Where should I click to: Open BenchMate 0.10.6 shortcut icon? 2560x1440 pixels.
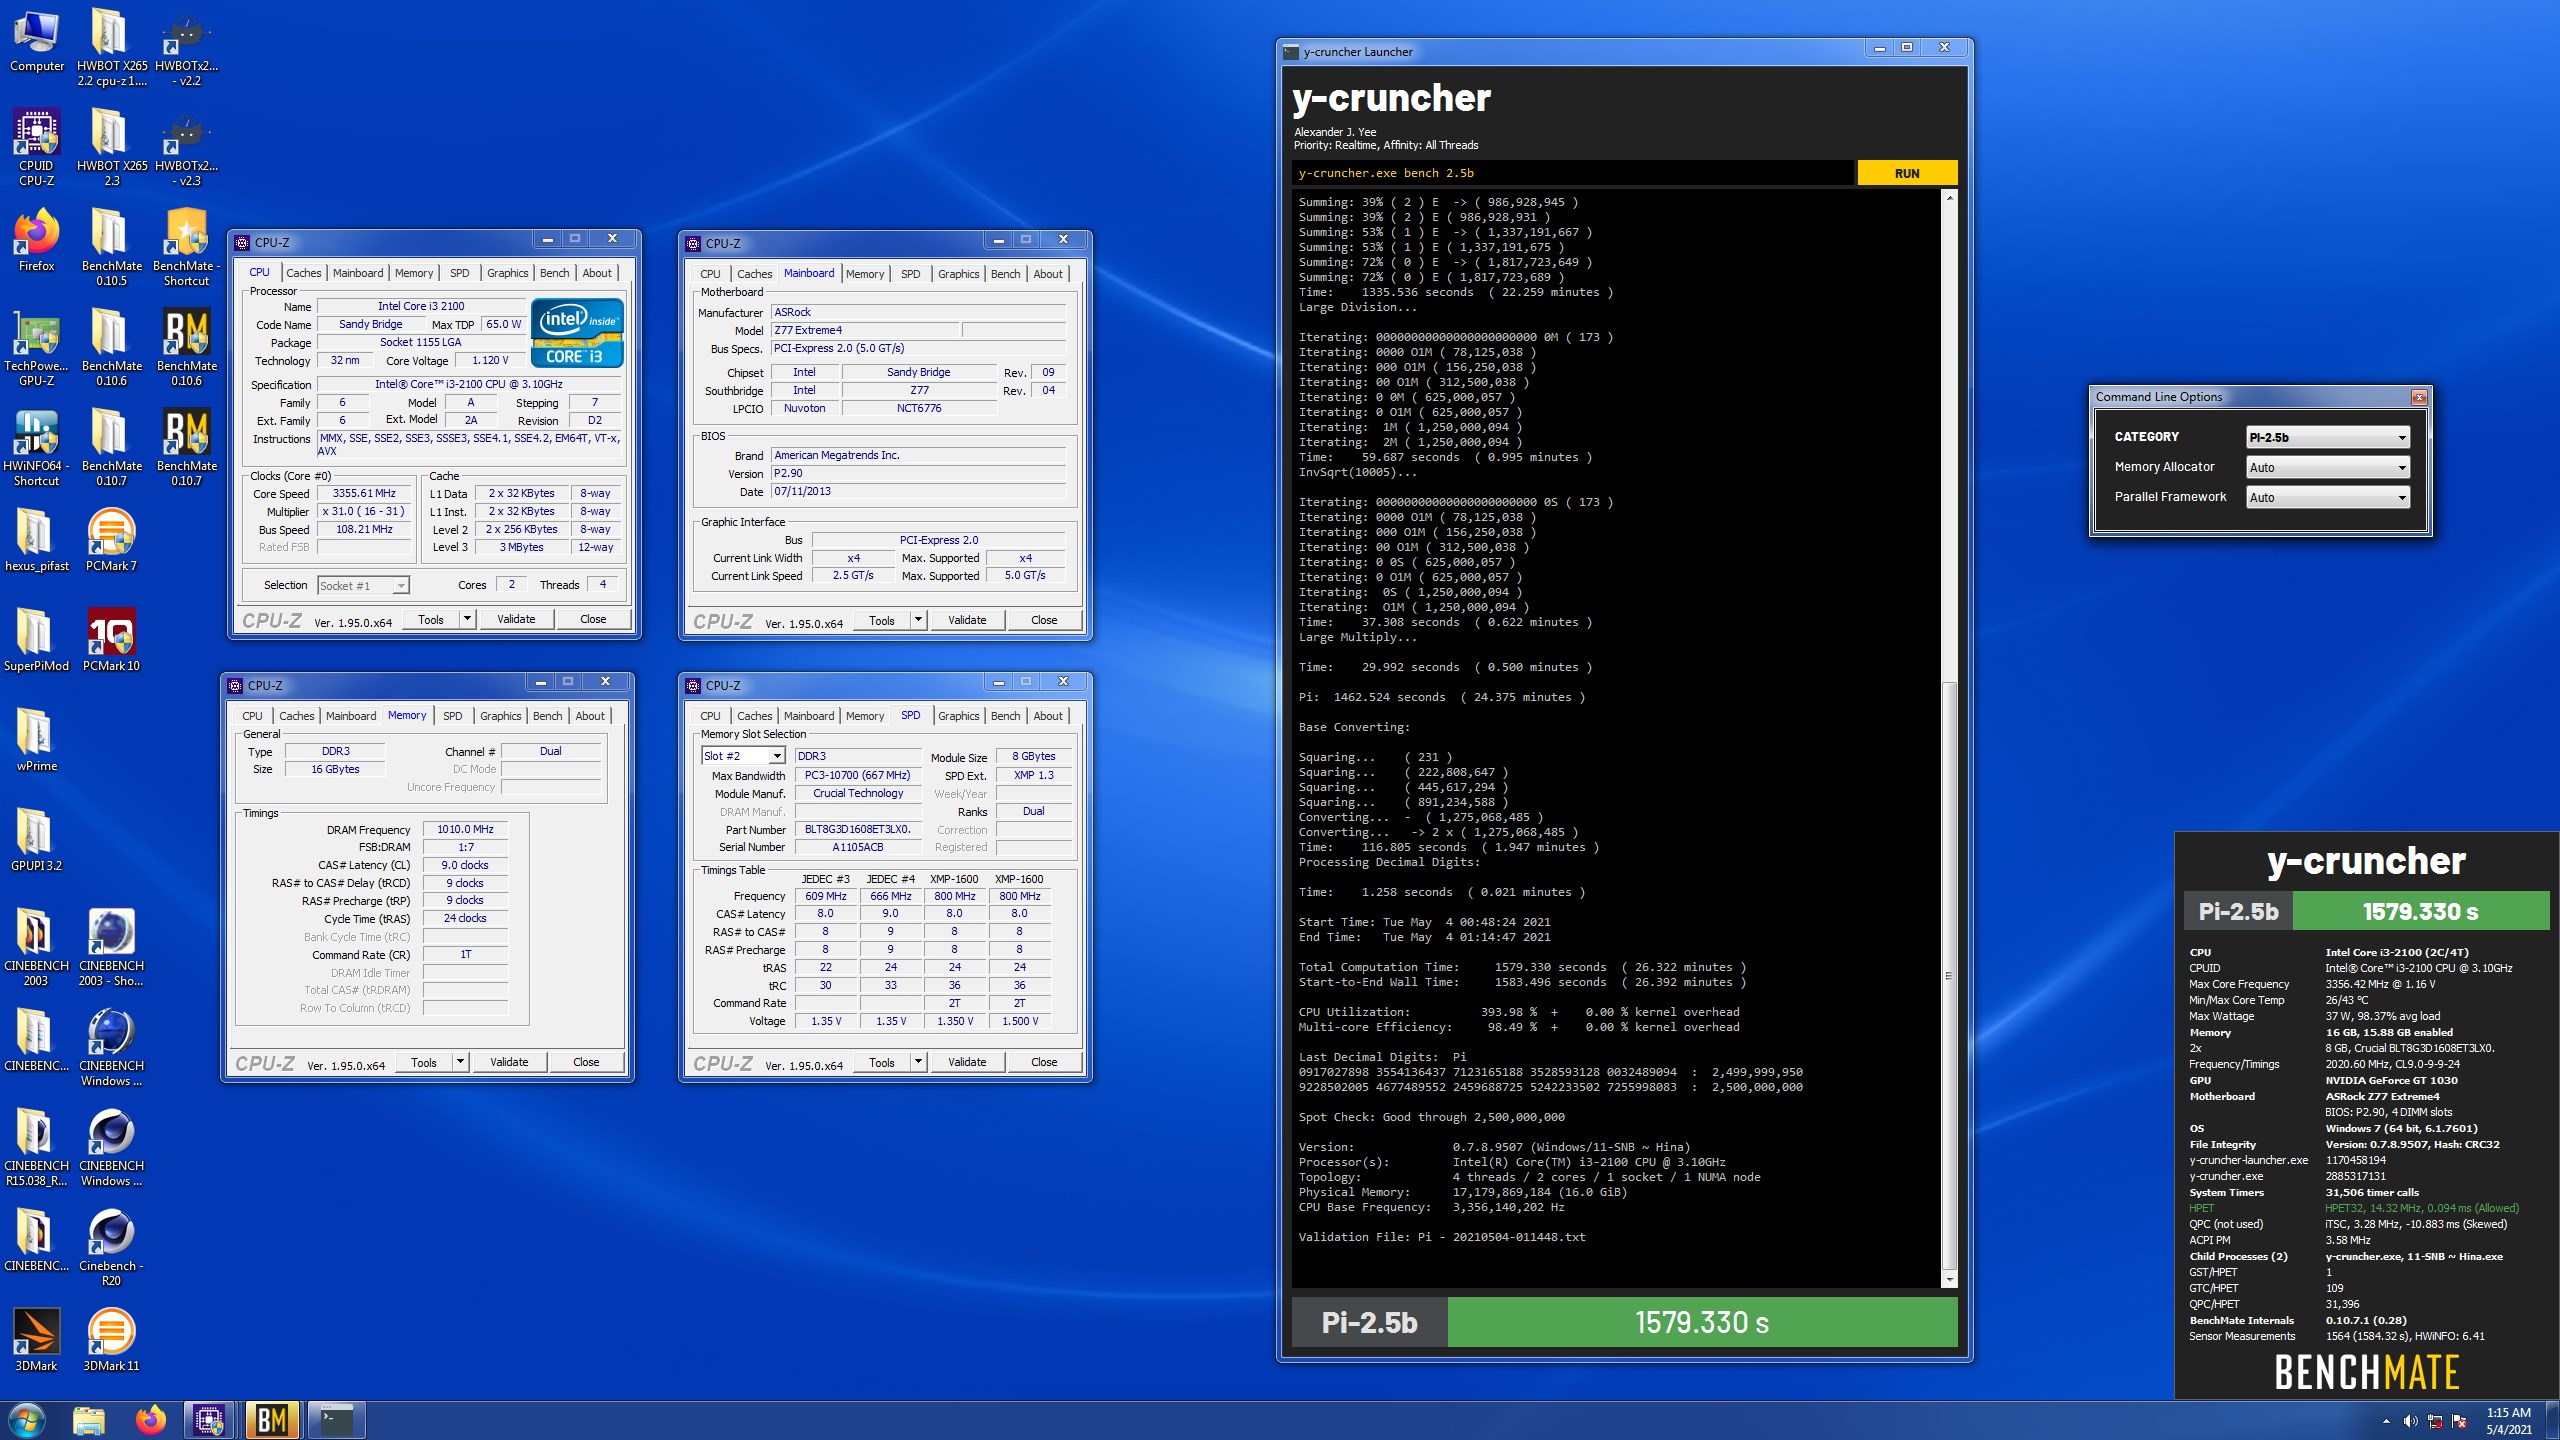click(186, 348)
